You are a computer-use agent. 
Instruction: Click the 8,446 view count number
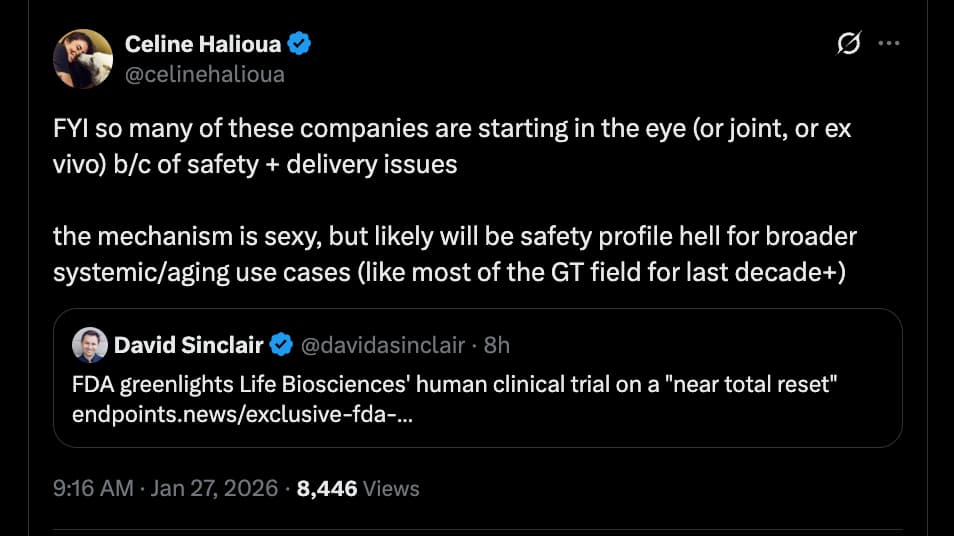tap(325, 489)
